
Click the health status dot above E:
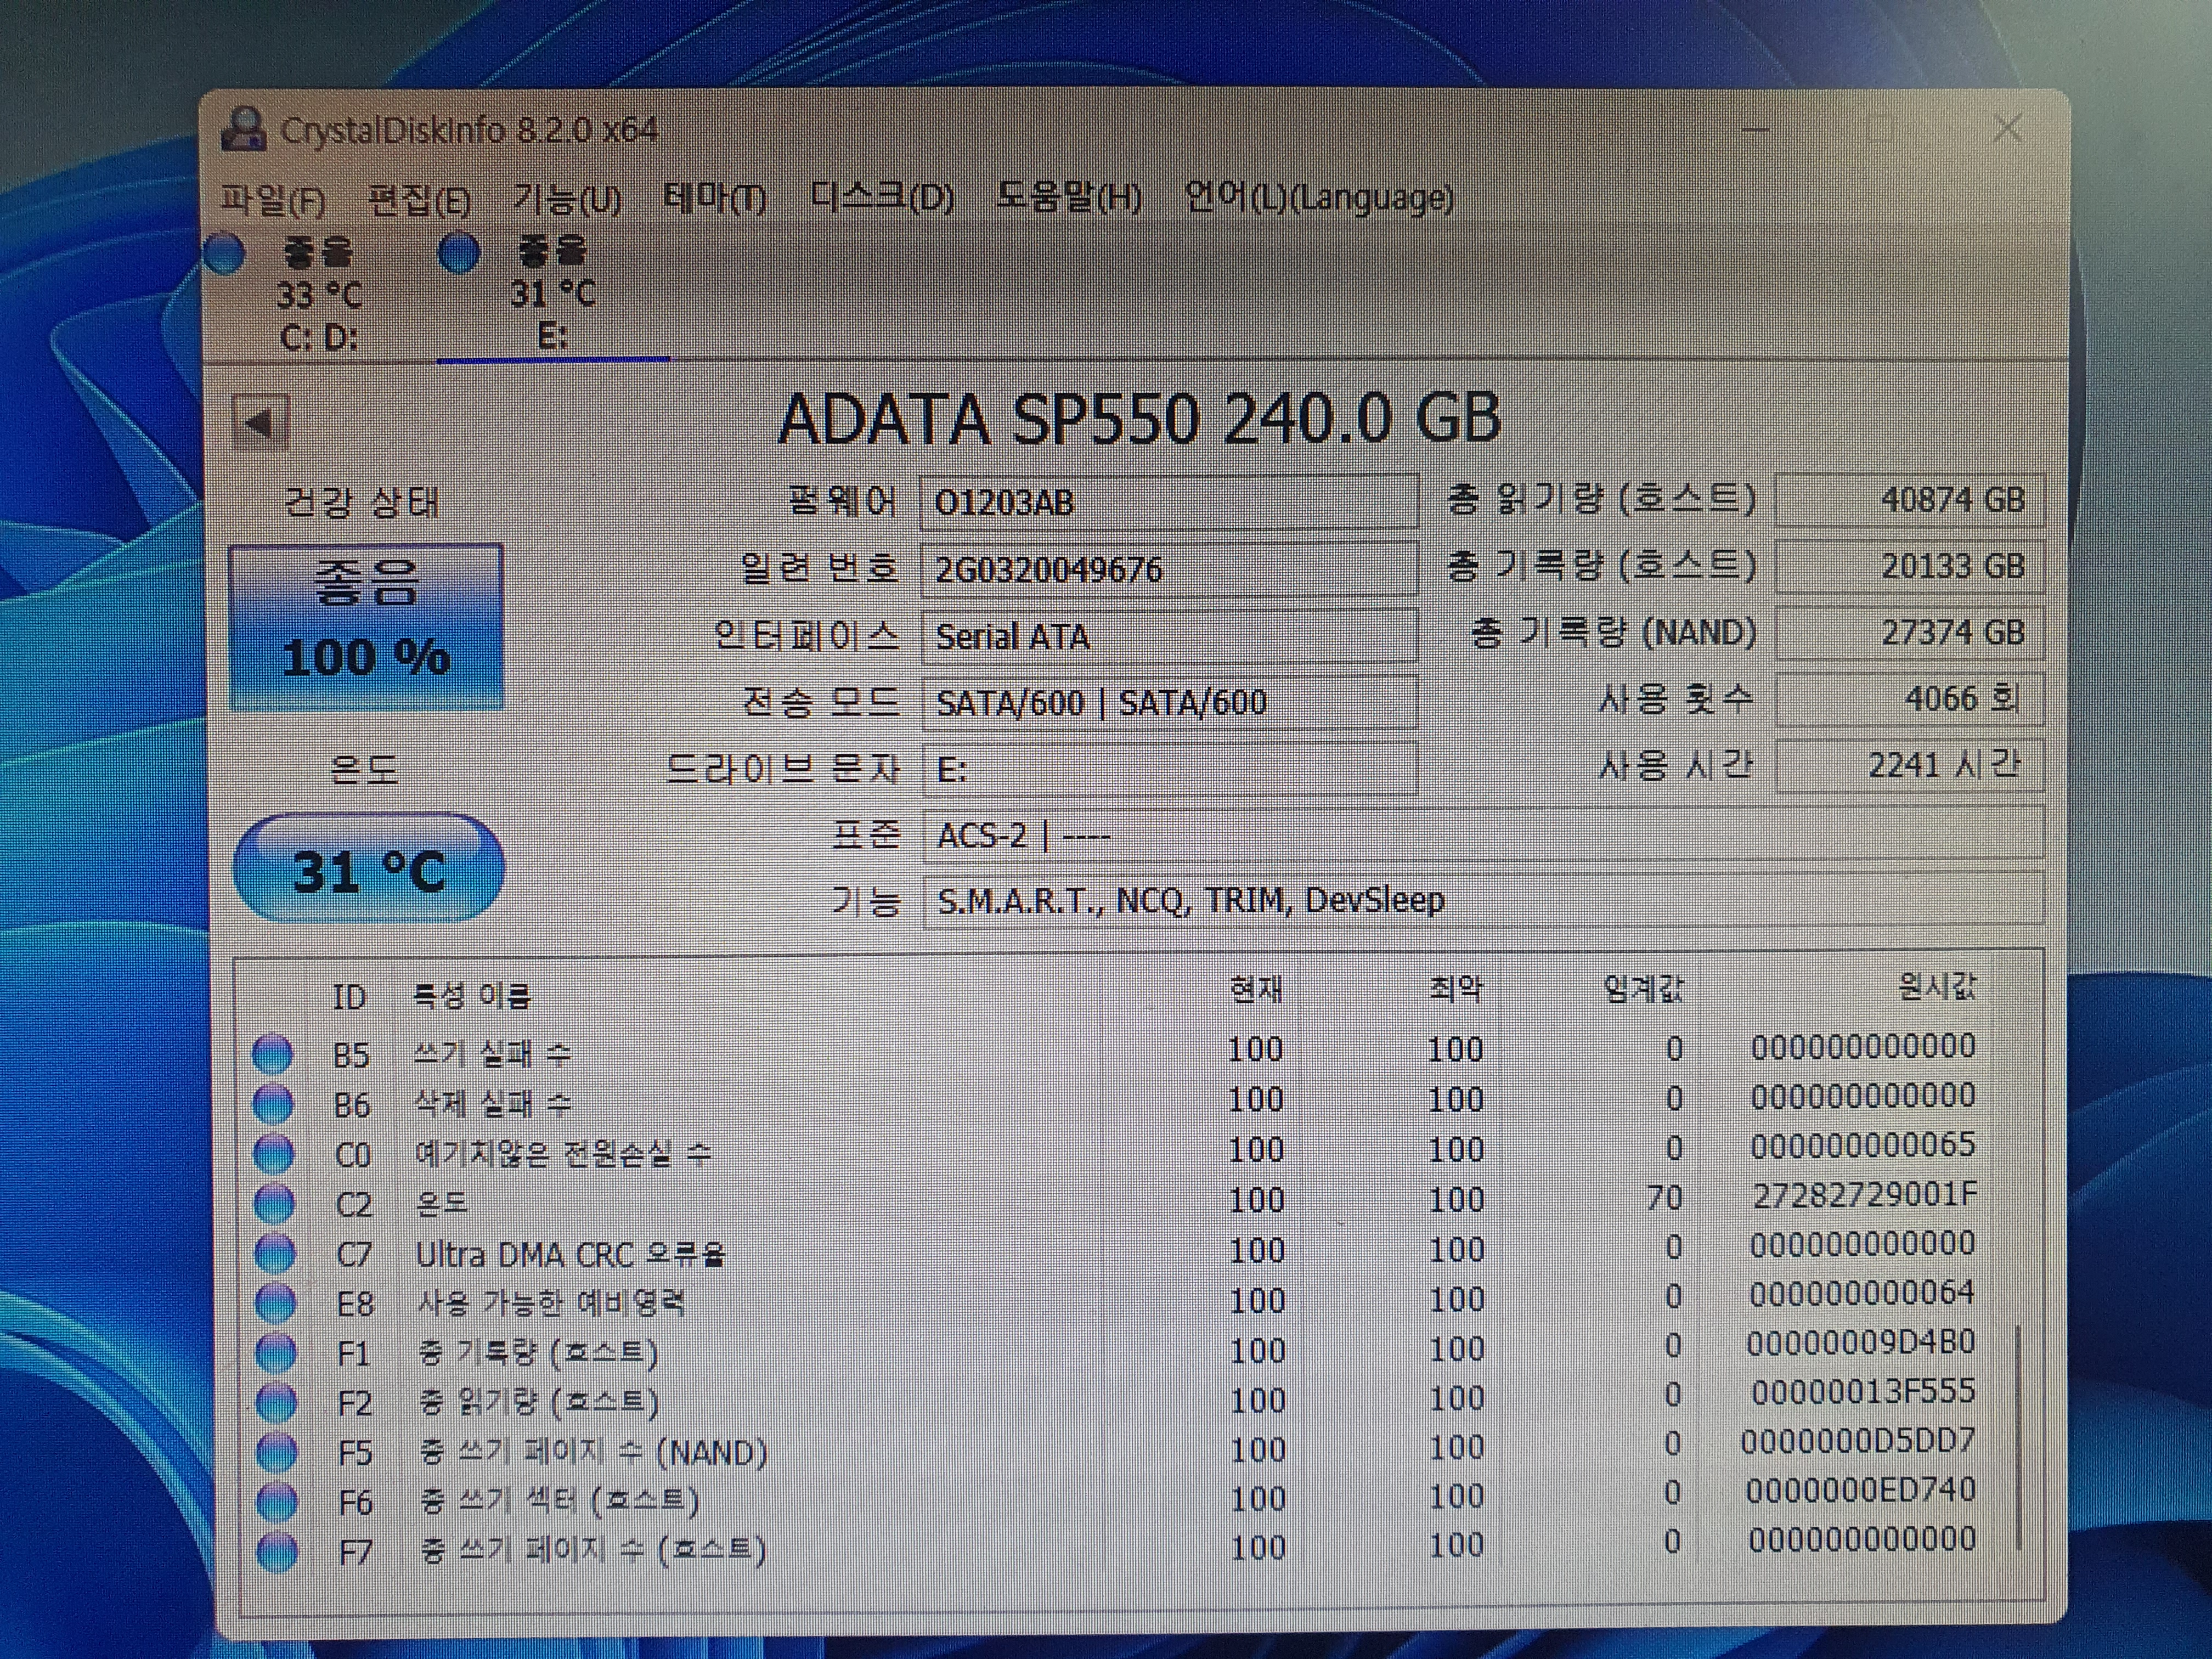coord(460,254)
